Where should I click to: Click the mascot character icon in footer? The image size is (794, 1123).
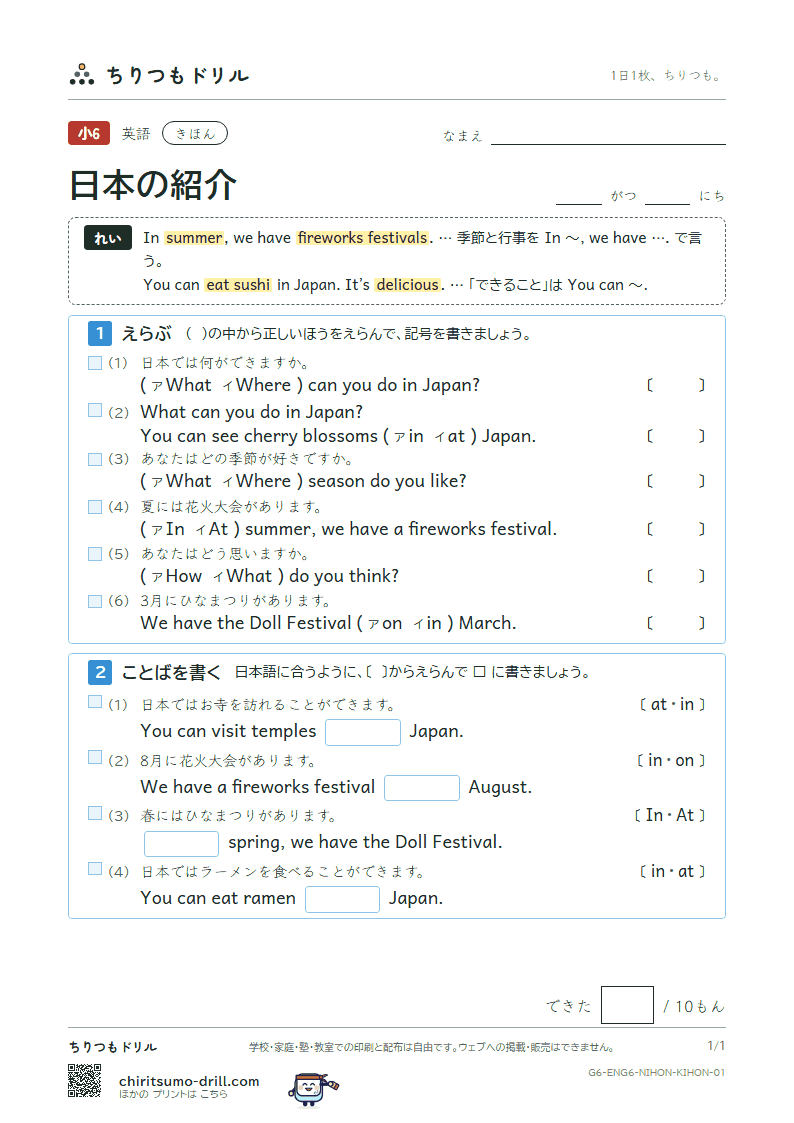coord(312,1089)
